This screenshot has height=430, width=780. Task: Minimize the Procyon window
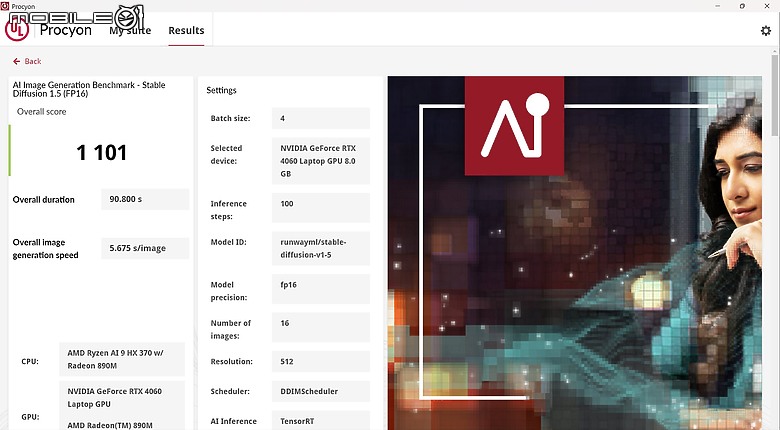tap(718, 6)
